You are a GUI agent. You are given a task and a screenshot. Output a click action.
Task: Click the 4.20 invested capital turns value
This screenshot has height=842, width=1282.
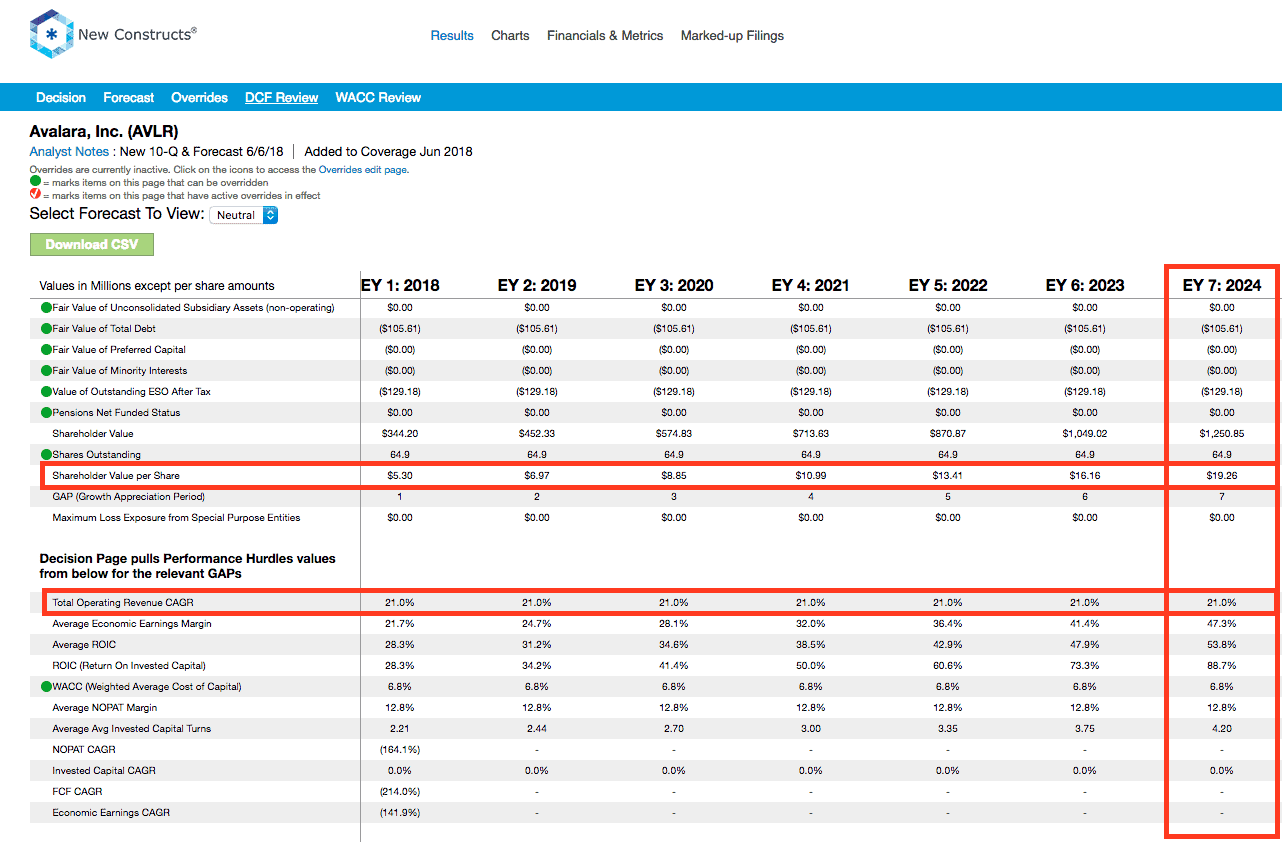pos(1222,728)
